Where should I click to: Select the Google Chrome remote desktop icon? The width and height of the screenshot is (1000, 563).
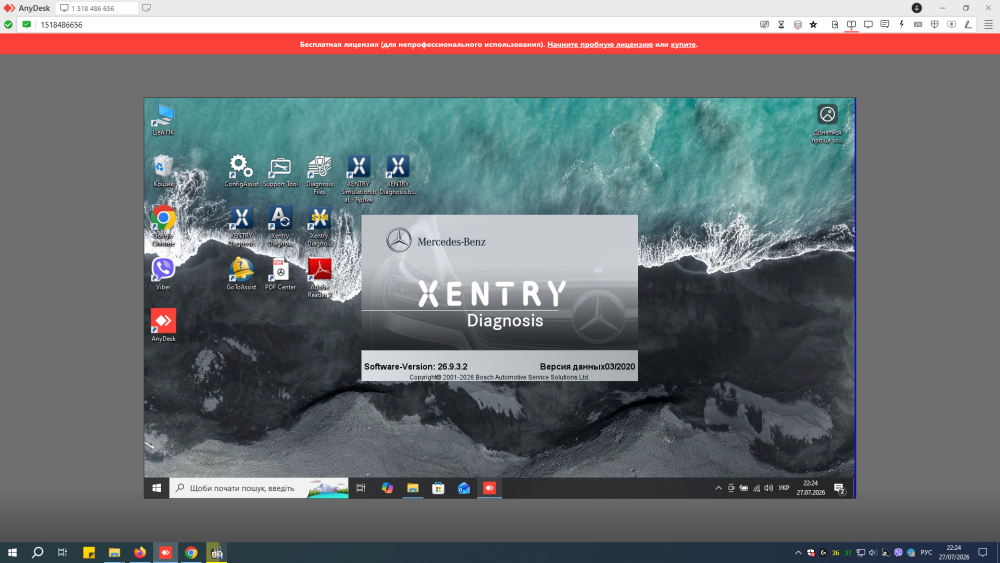click(x=163, y=226)
